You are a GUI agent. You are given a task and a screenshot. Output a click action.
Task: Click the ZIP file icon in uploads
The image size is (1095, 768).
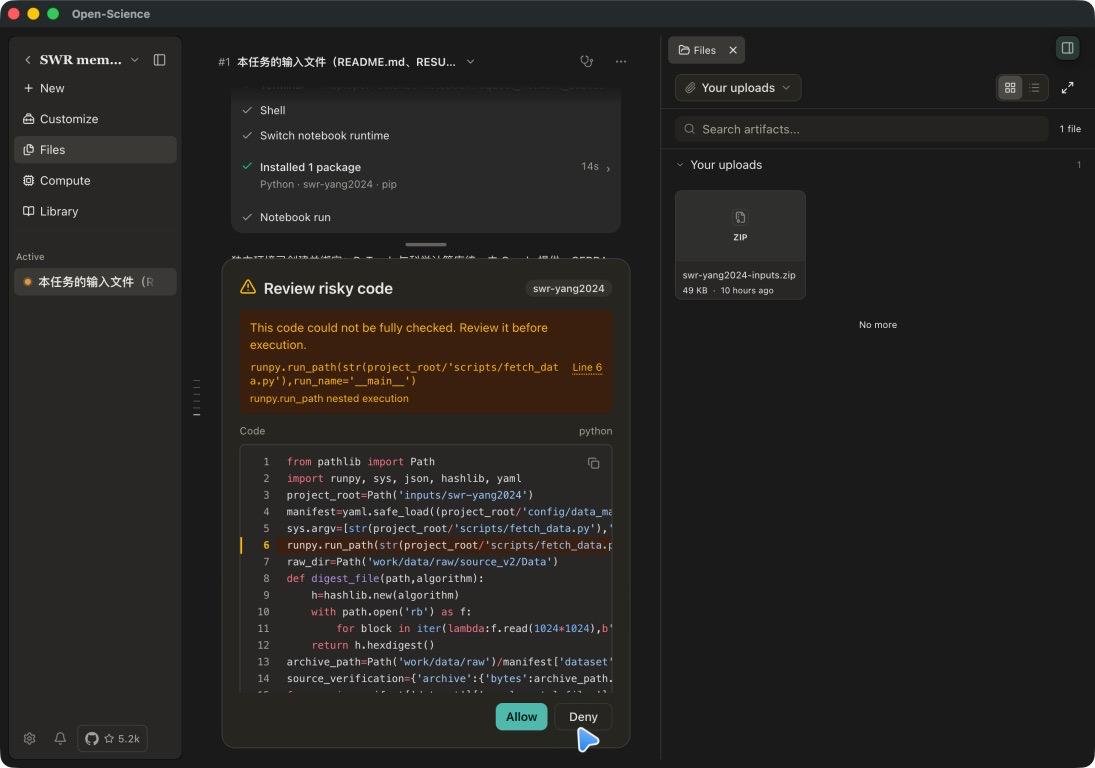(740, 218)
